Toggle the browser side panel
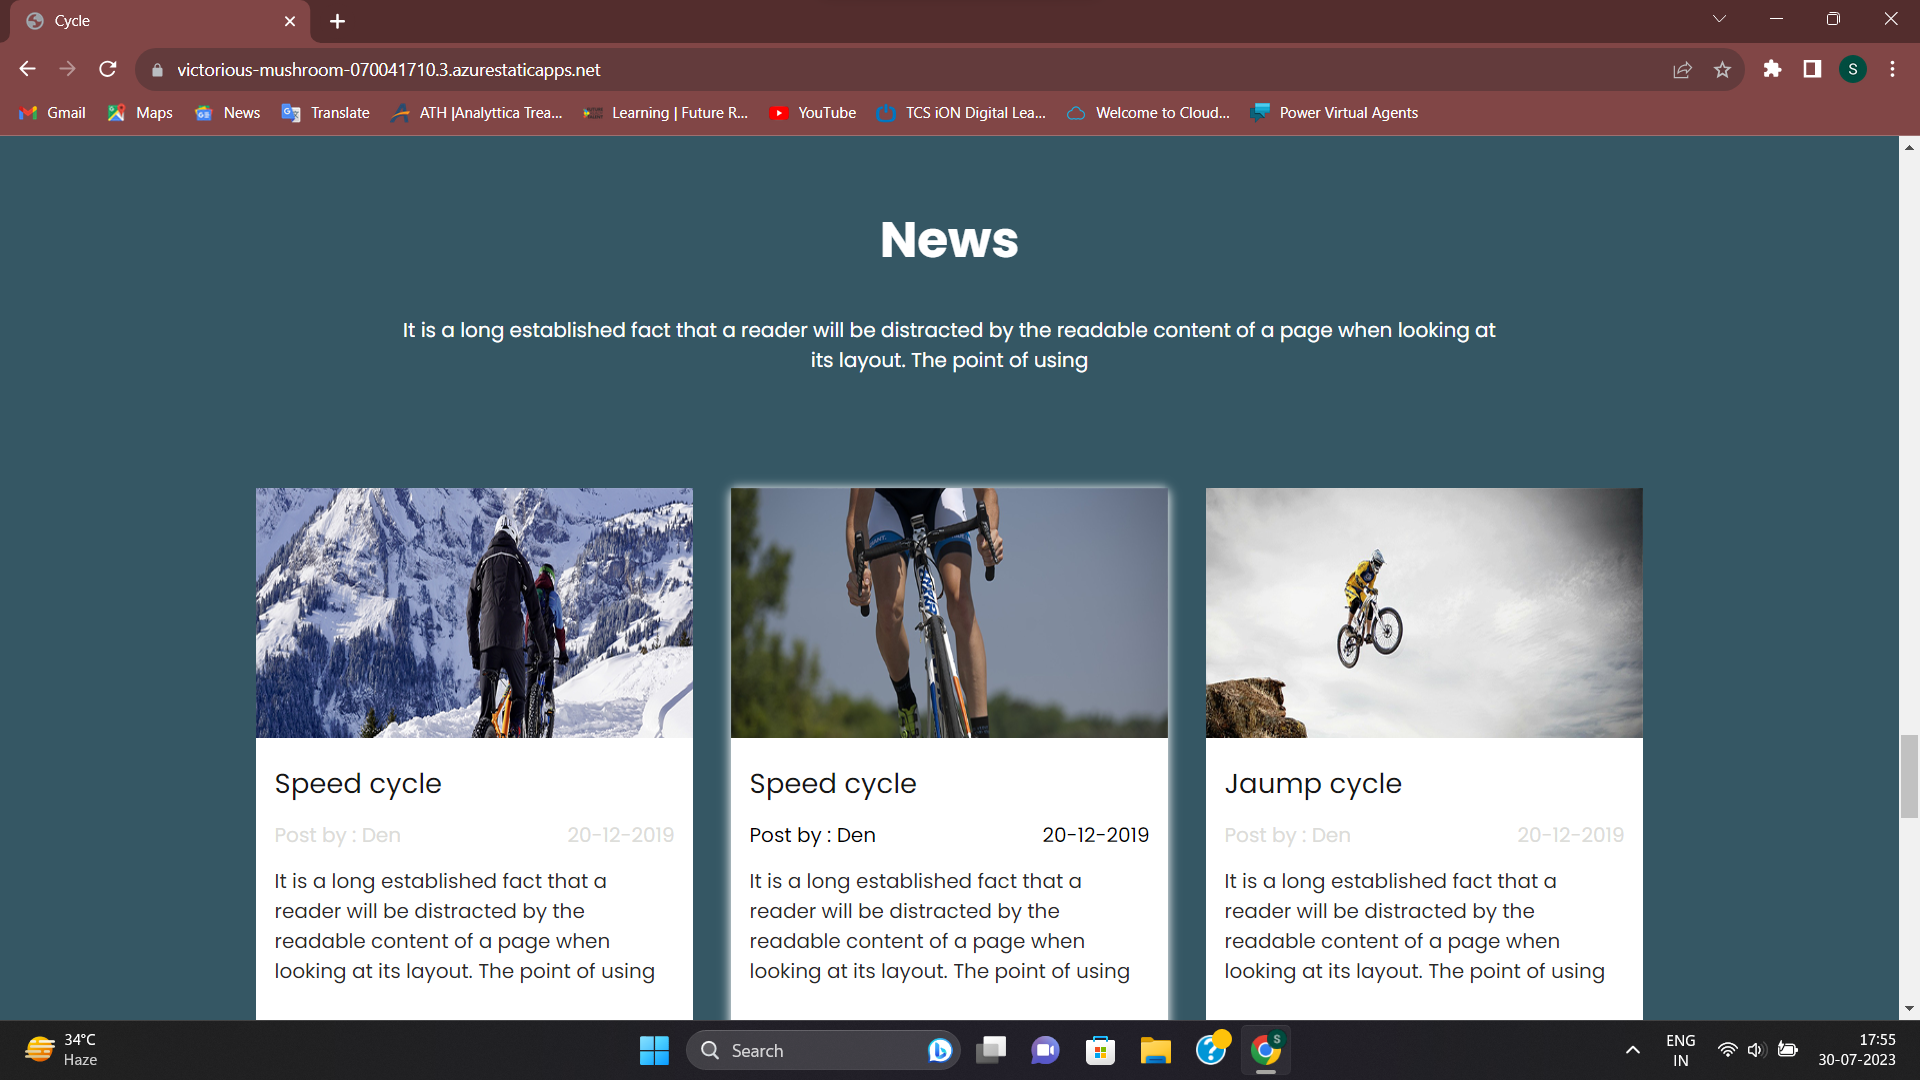The width and height of the screenshot is (1920, 1080). pos(1812,69)
